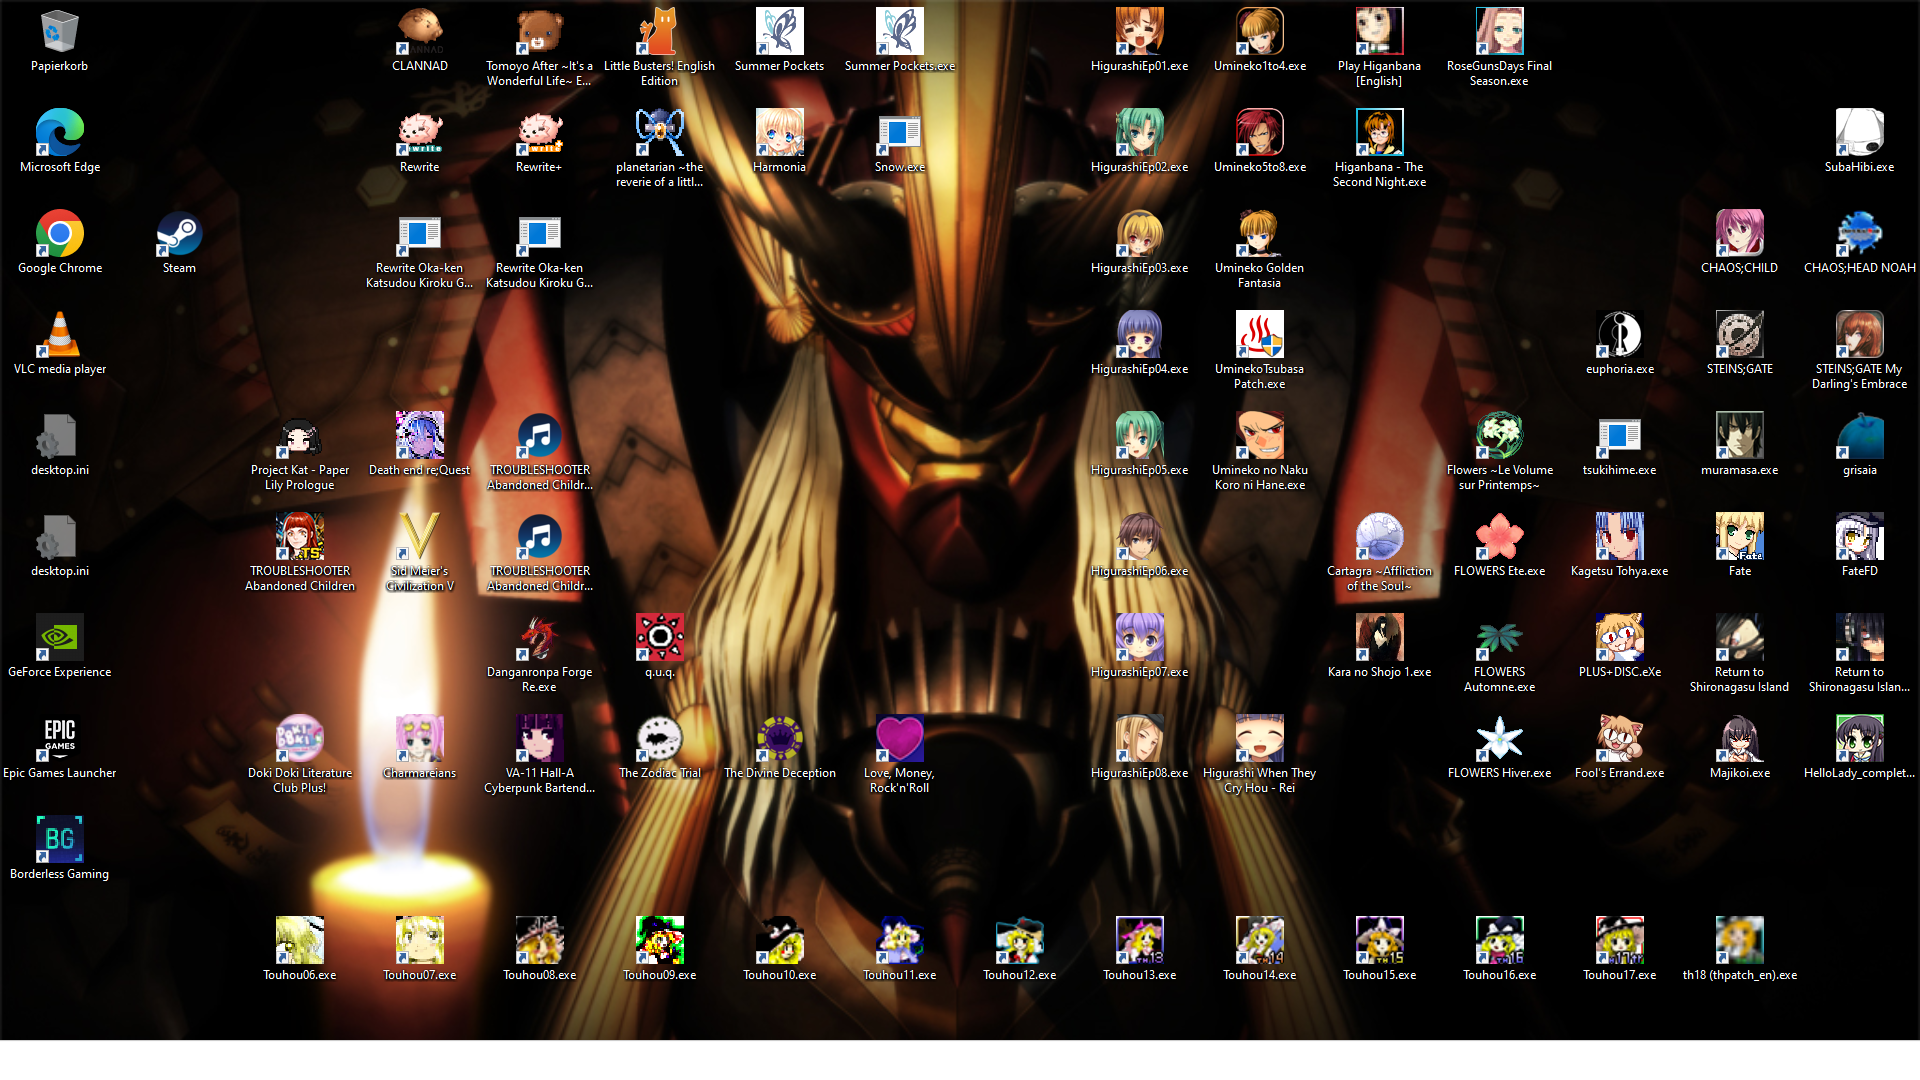Image resolution: width=1920 pixels, height=1080 pixels.
Task: Click Love, Money, Rock'n'Roll icon
Action: point(899,739)
